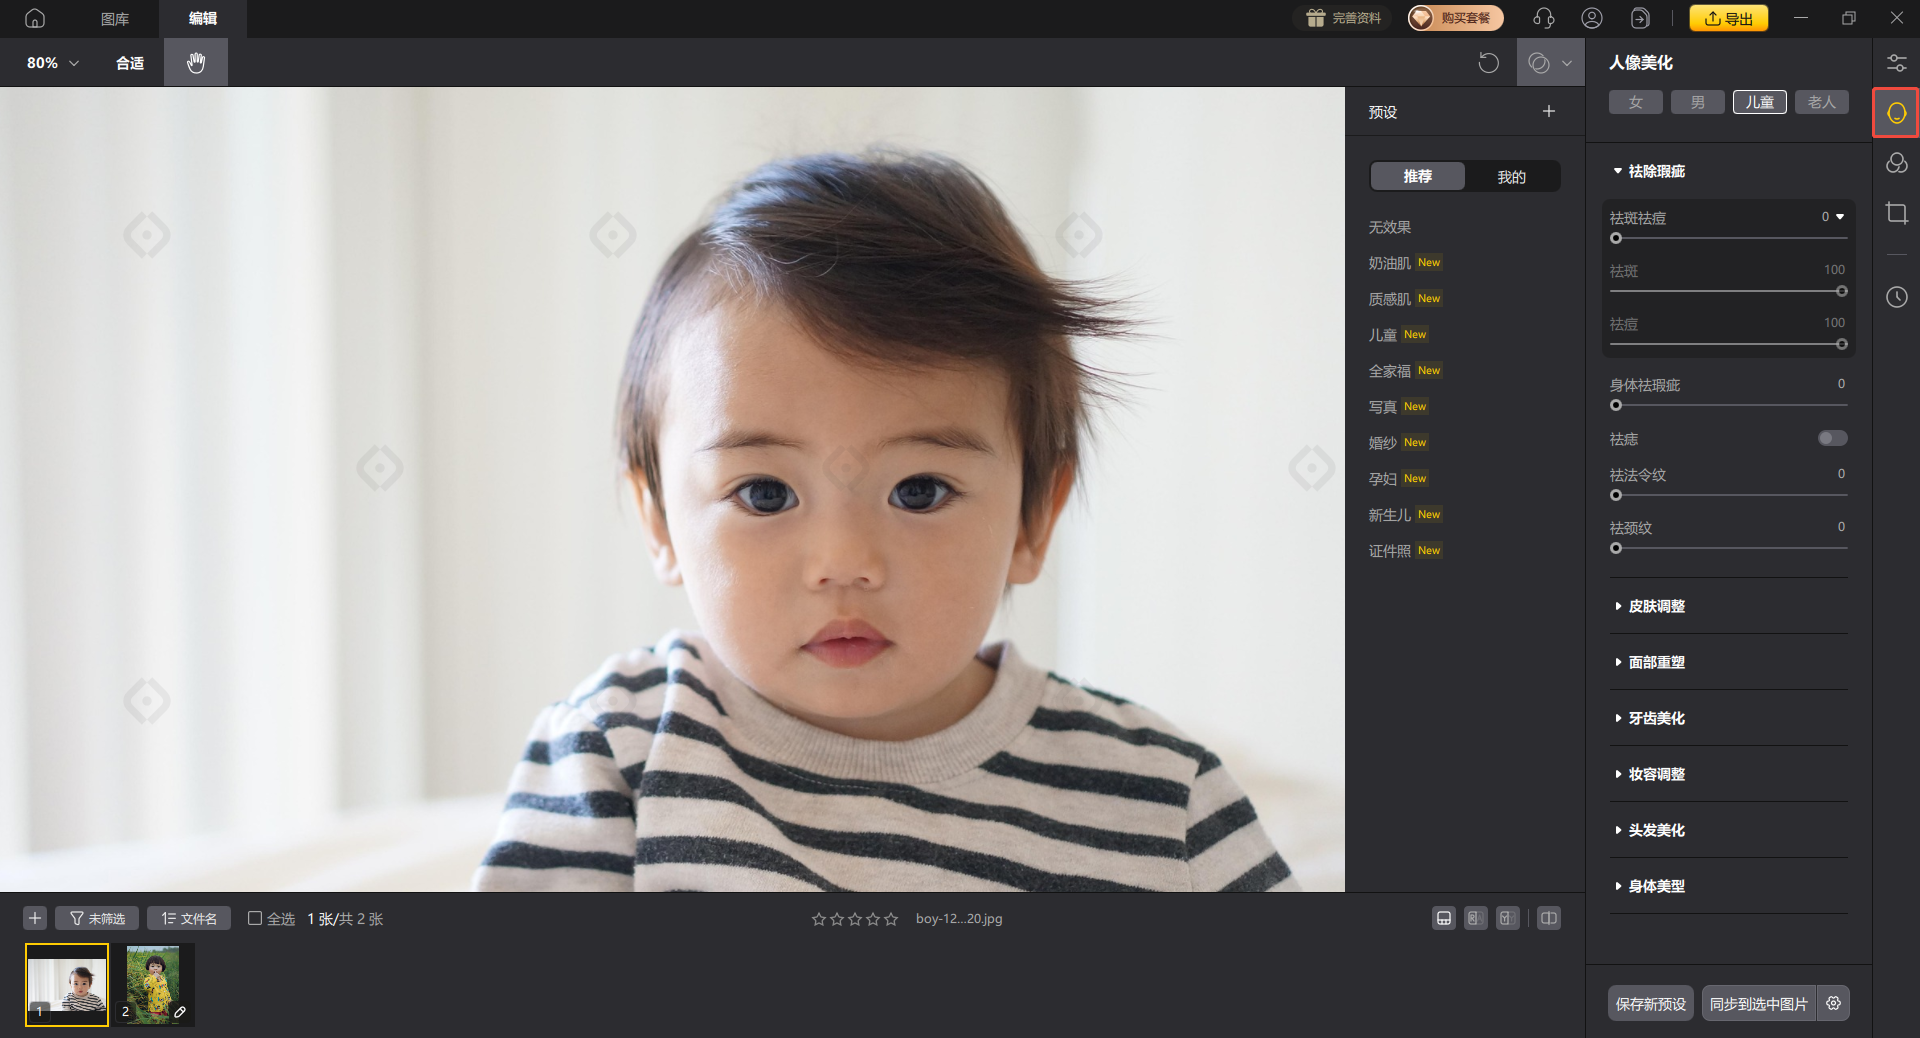This screenshot has width=1920, height=1038.
Task: Open the history clock panel
Action: (x=1896, y=297)
